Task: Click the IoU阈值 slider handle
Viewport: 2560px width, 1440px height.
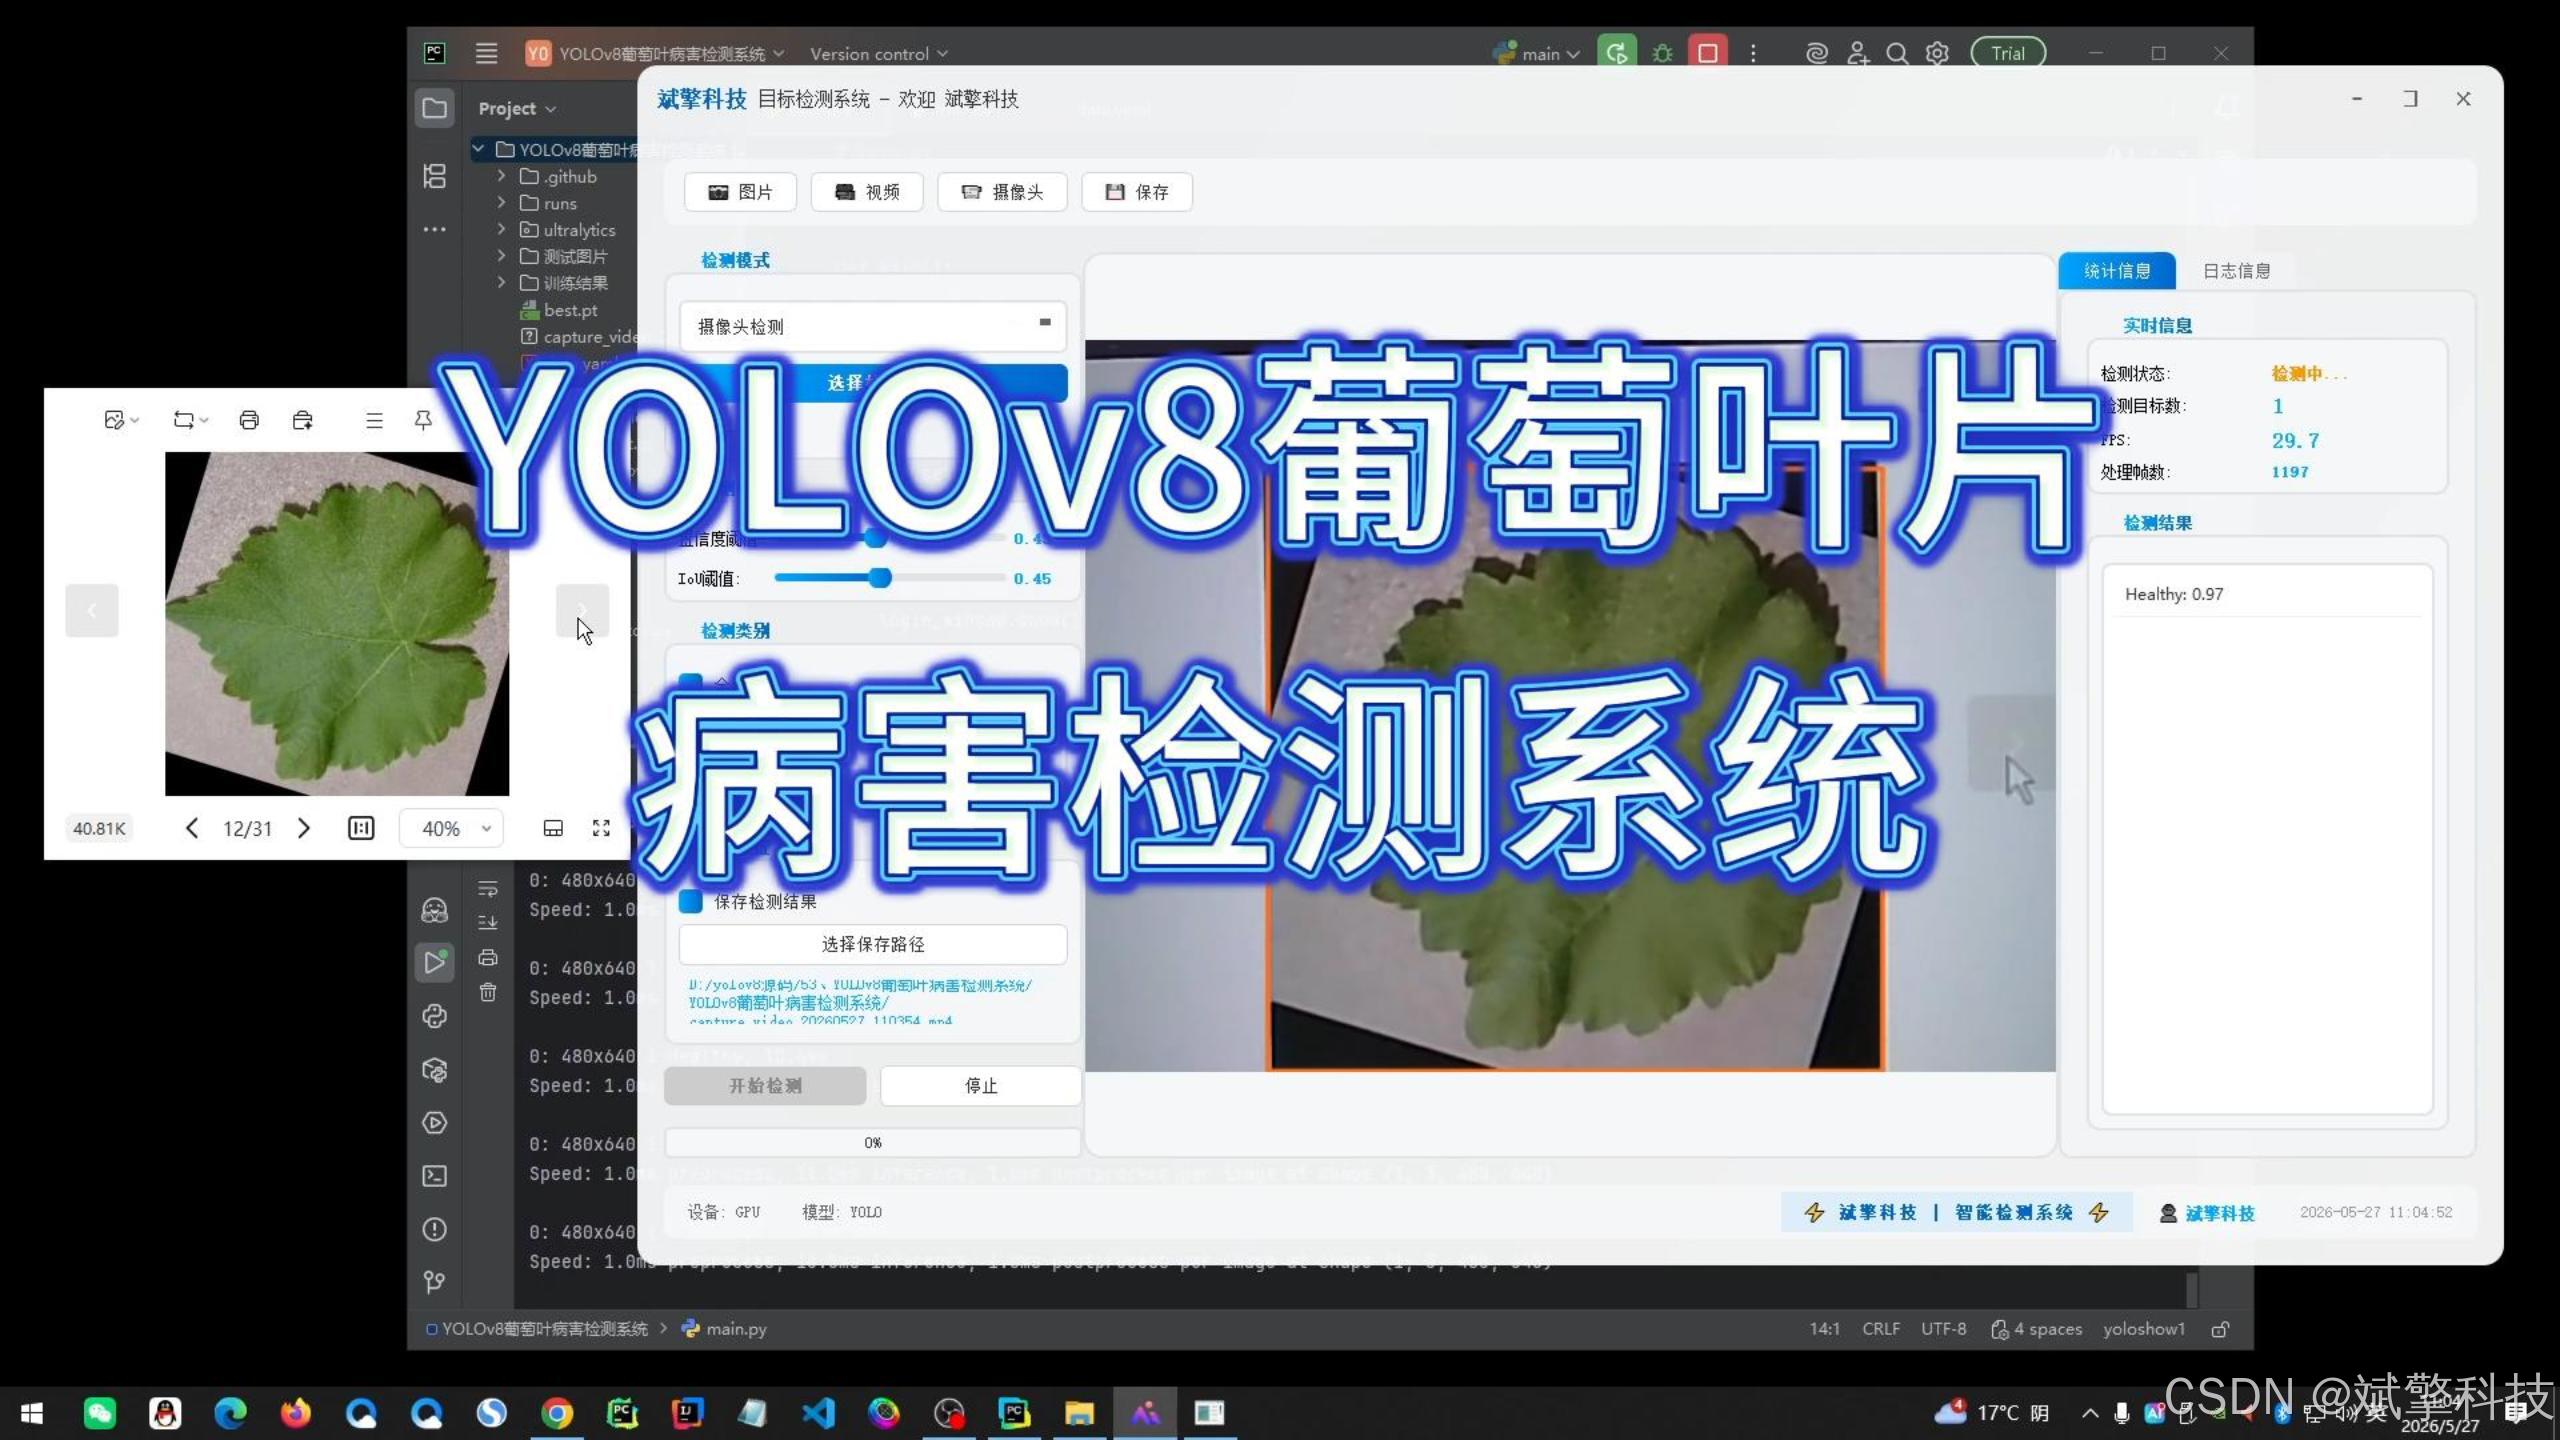Action: point(879,578)
